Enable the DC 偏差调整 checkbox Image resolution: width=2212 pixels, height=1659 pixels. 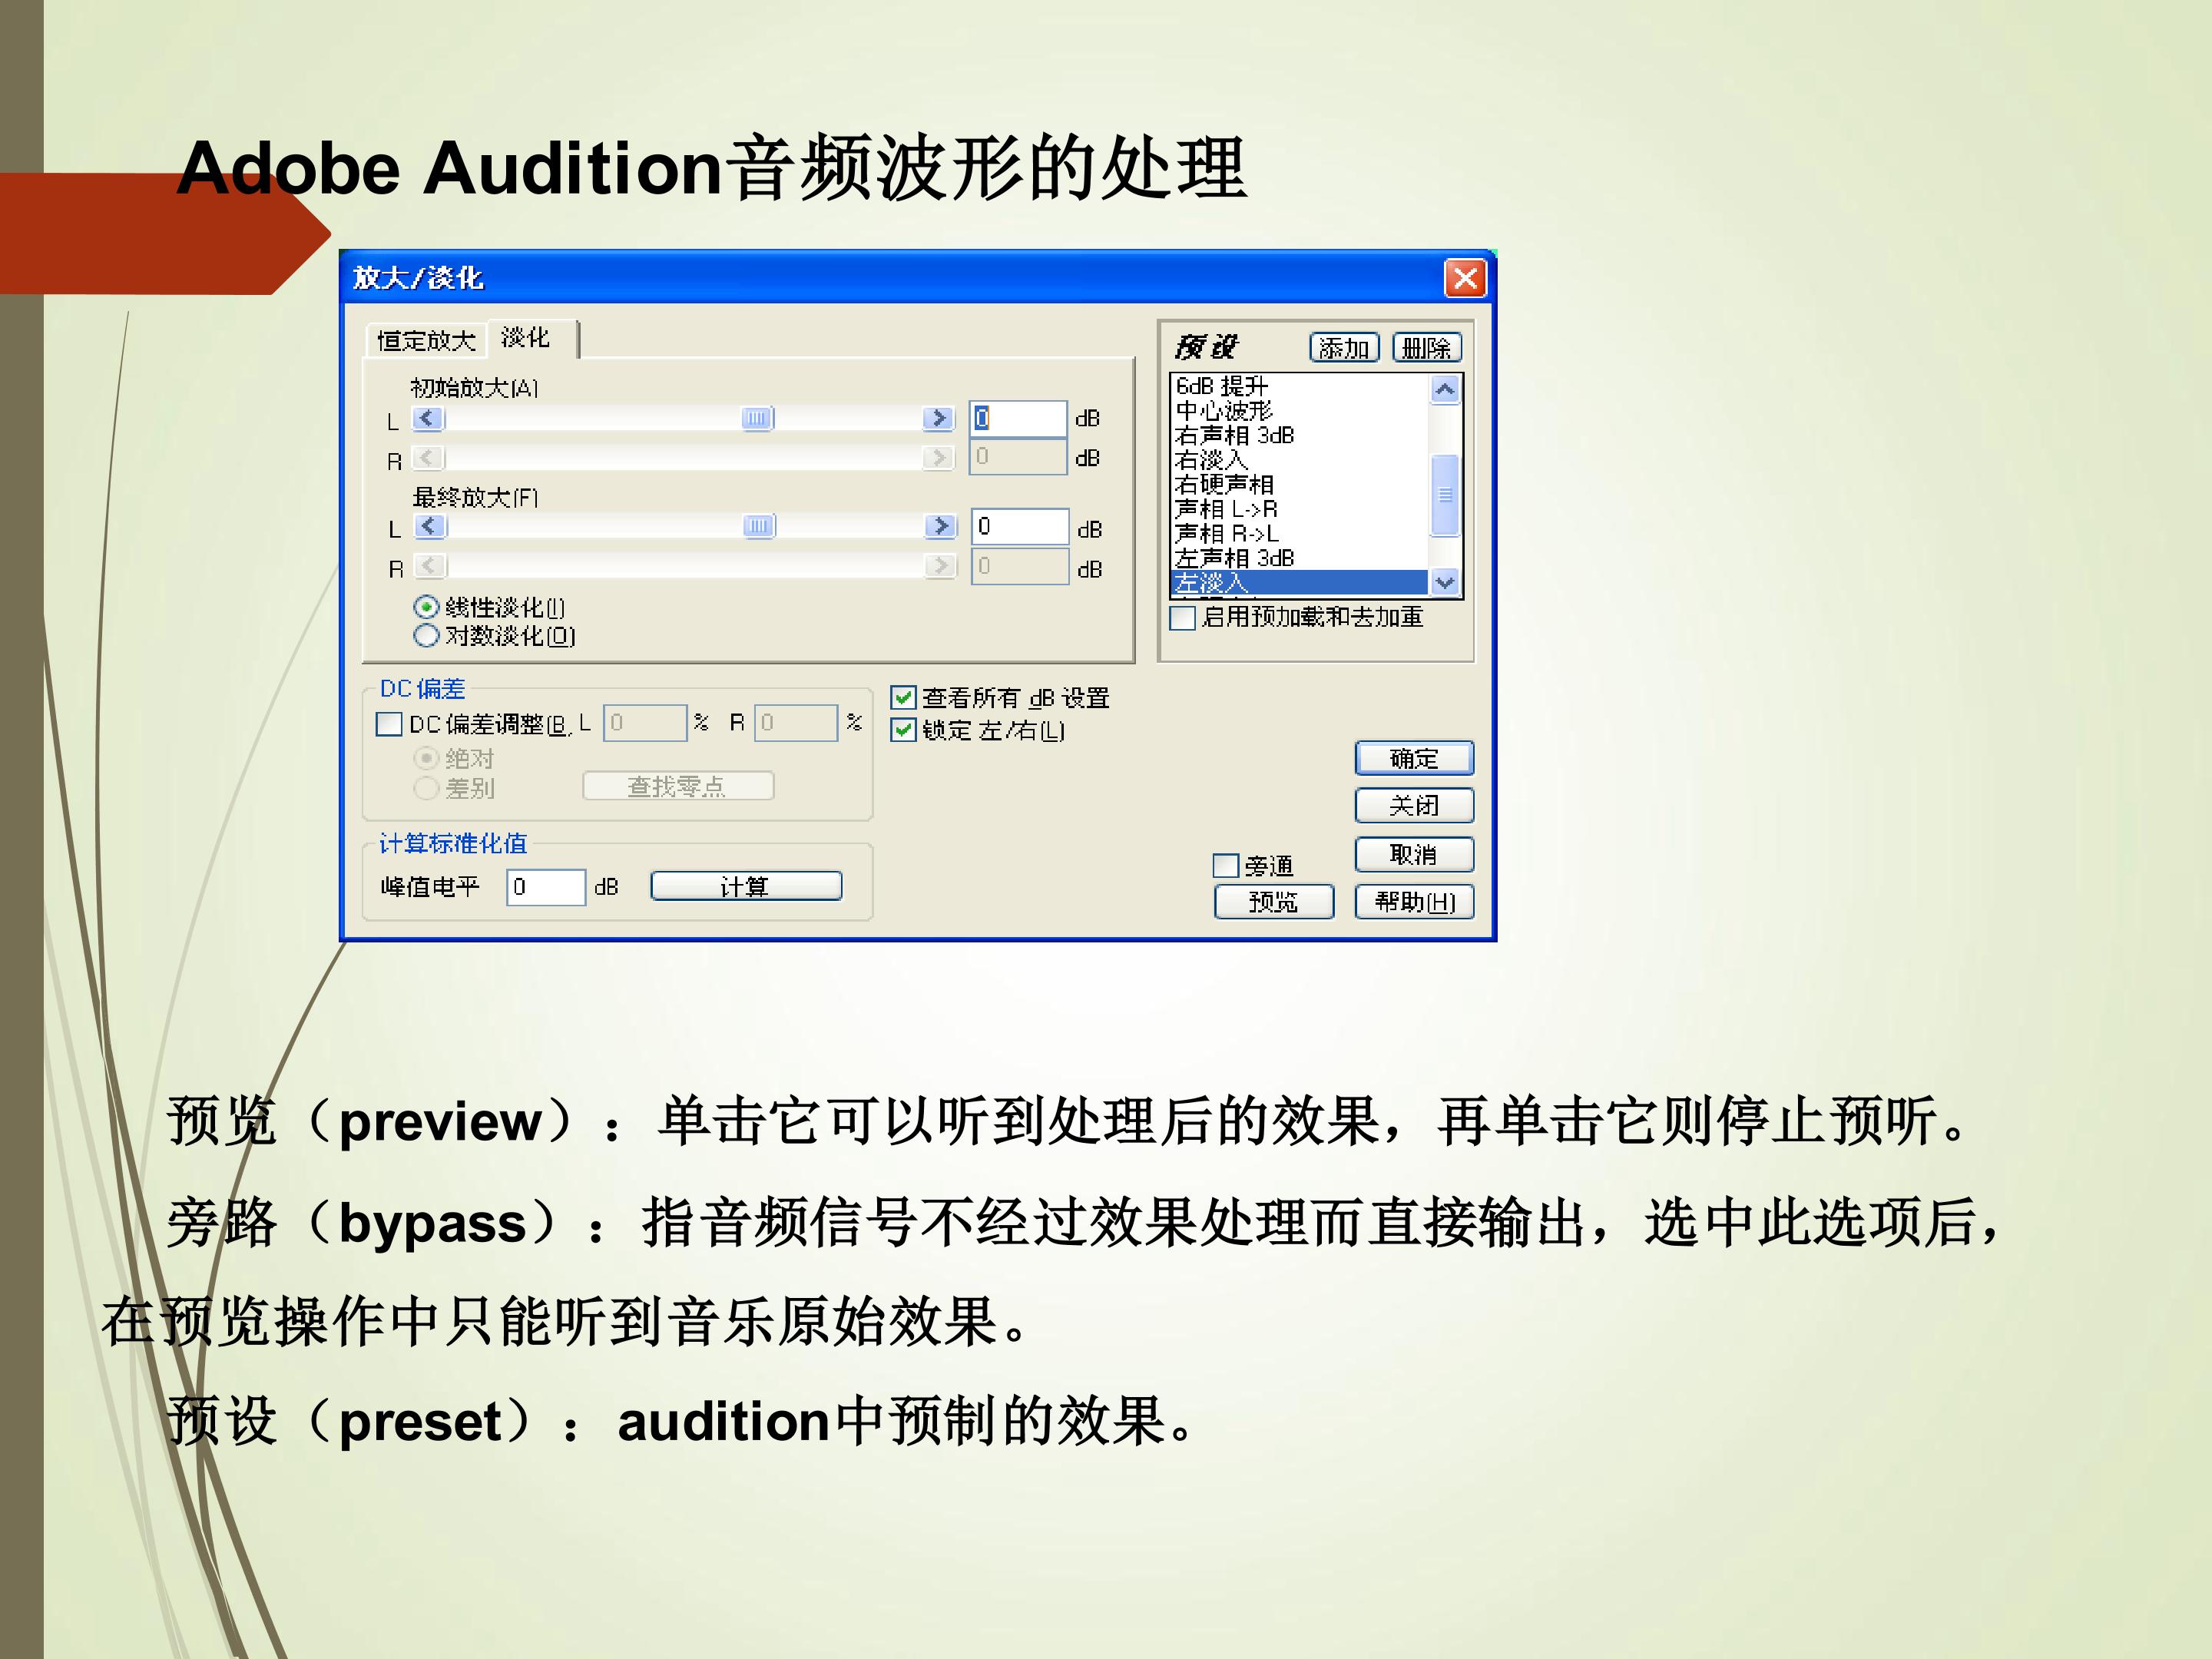coord(389,724)
